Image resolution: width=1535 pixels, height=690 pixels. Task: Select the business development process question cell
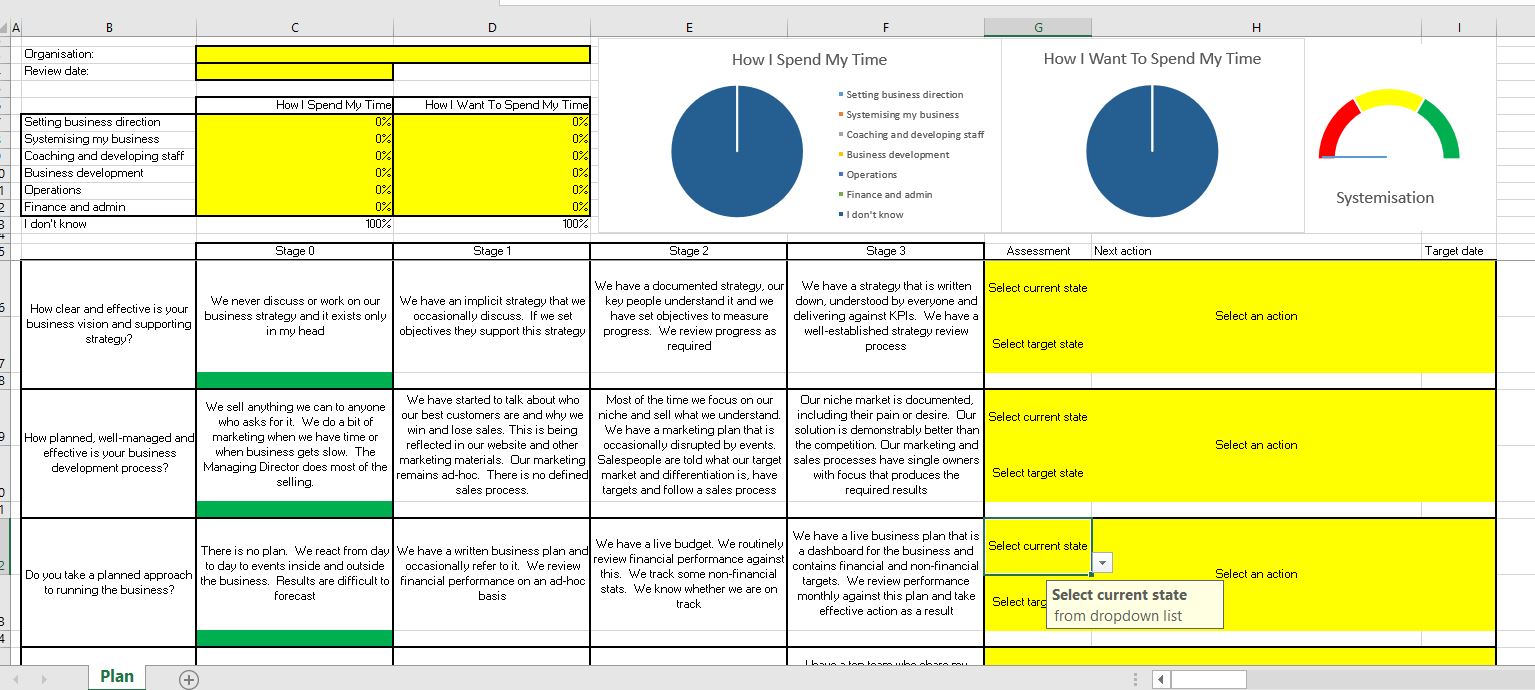coord(109,453)
